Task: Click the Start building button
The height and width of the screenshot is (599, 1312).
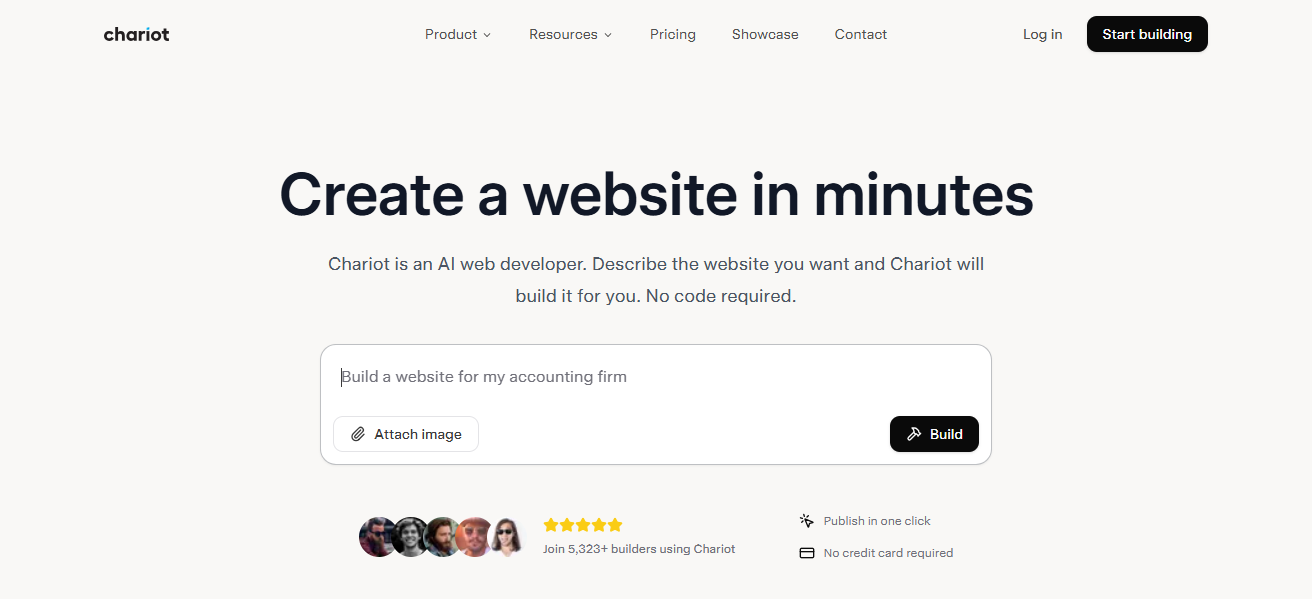Action: pos(1147,34)
